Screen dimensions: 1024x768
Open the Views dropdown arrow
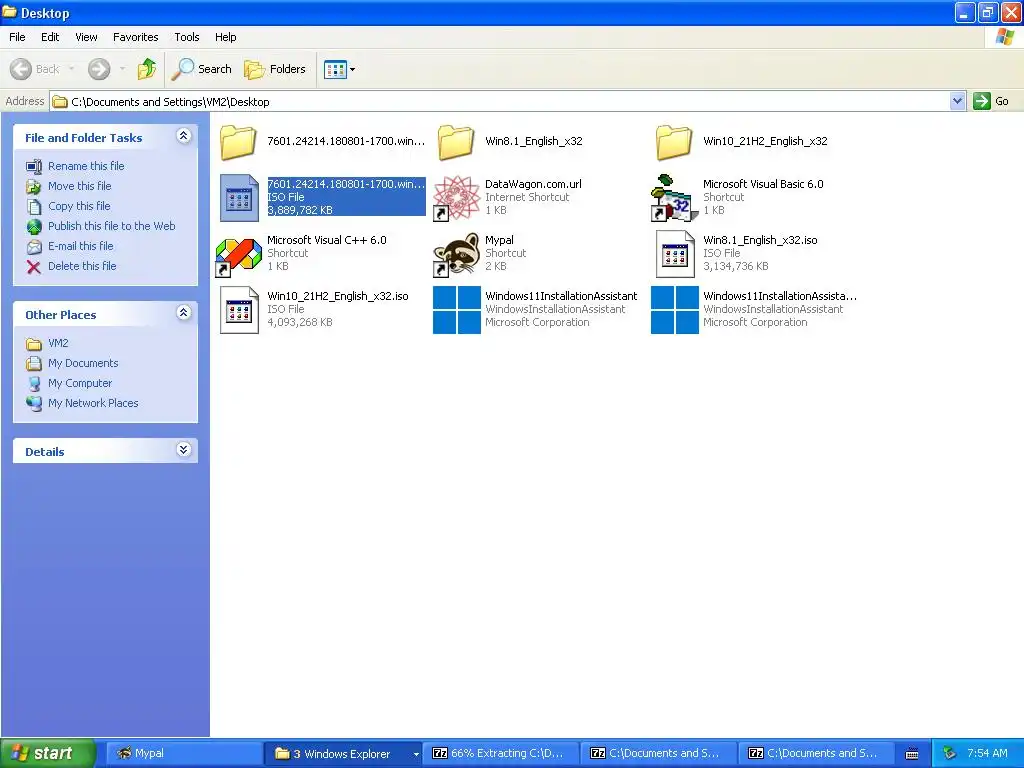[x=353, y=69]
